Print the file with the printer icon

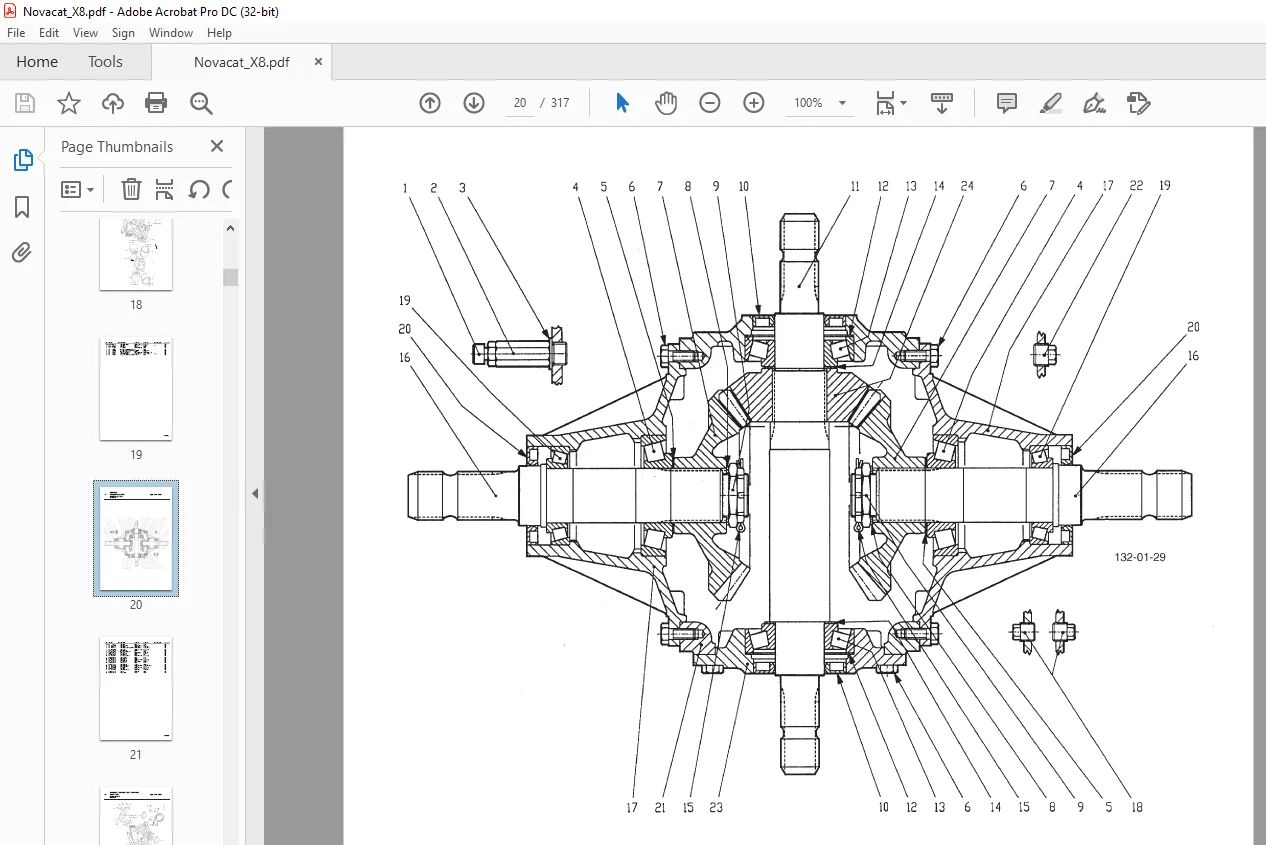pos(156,103)
